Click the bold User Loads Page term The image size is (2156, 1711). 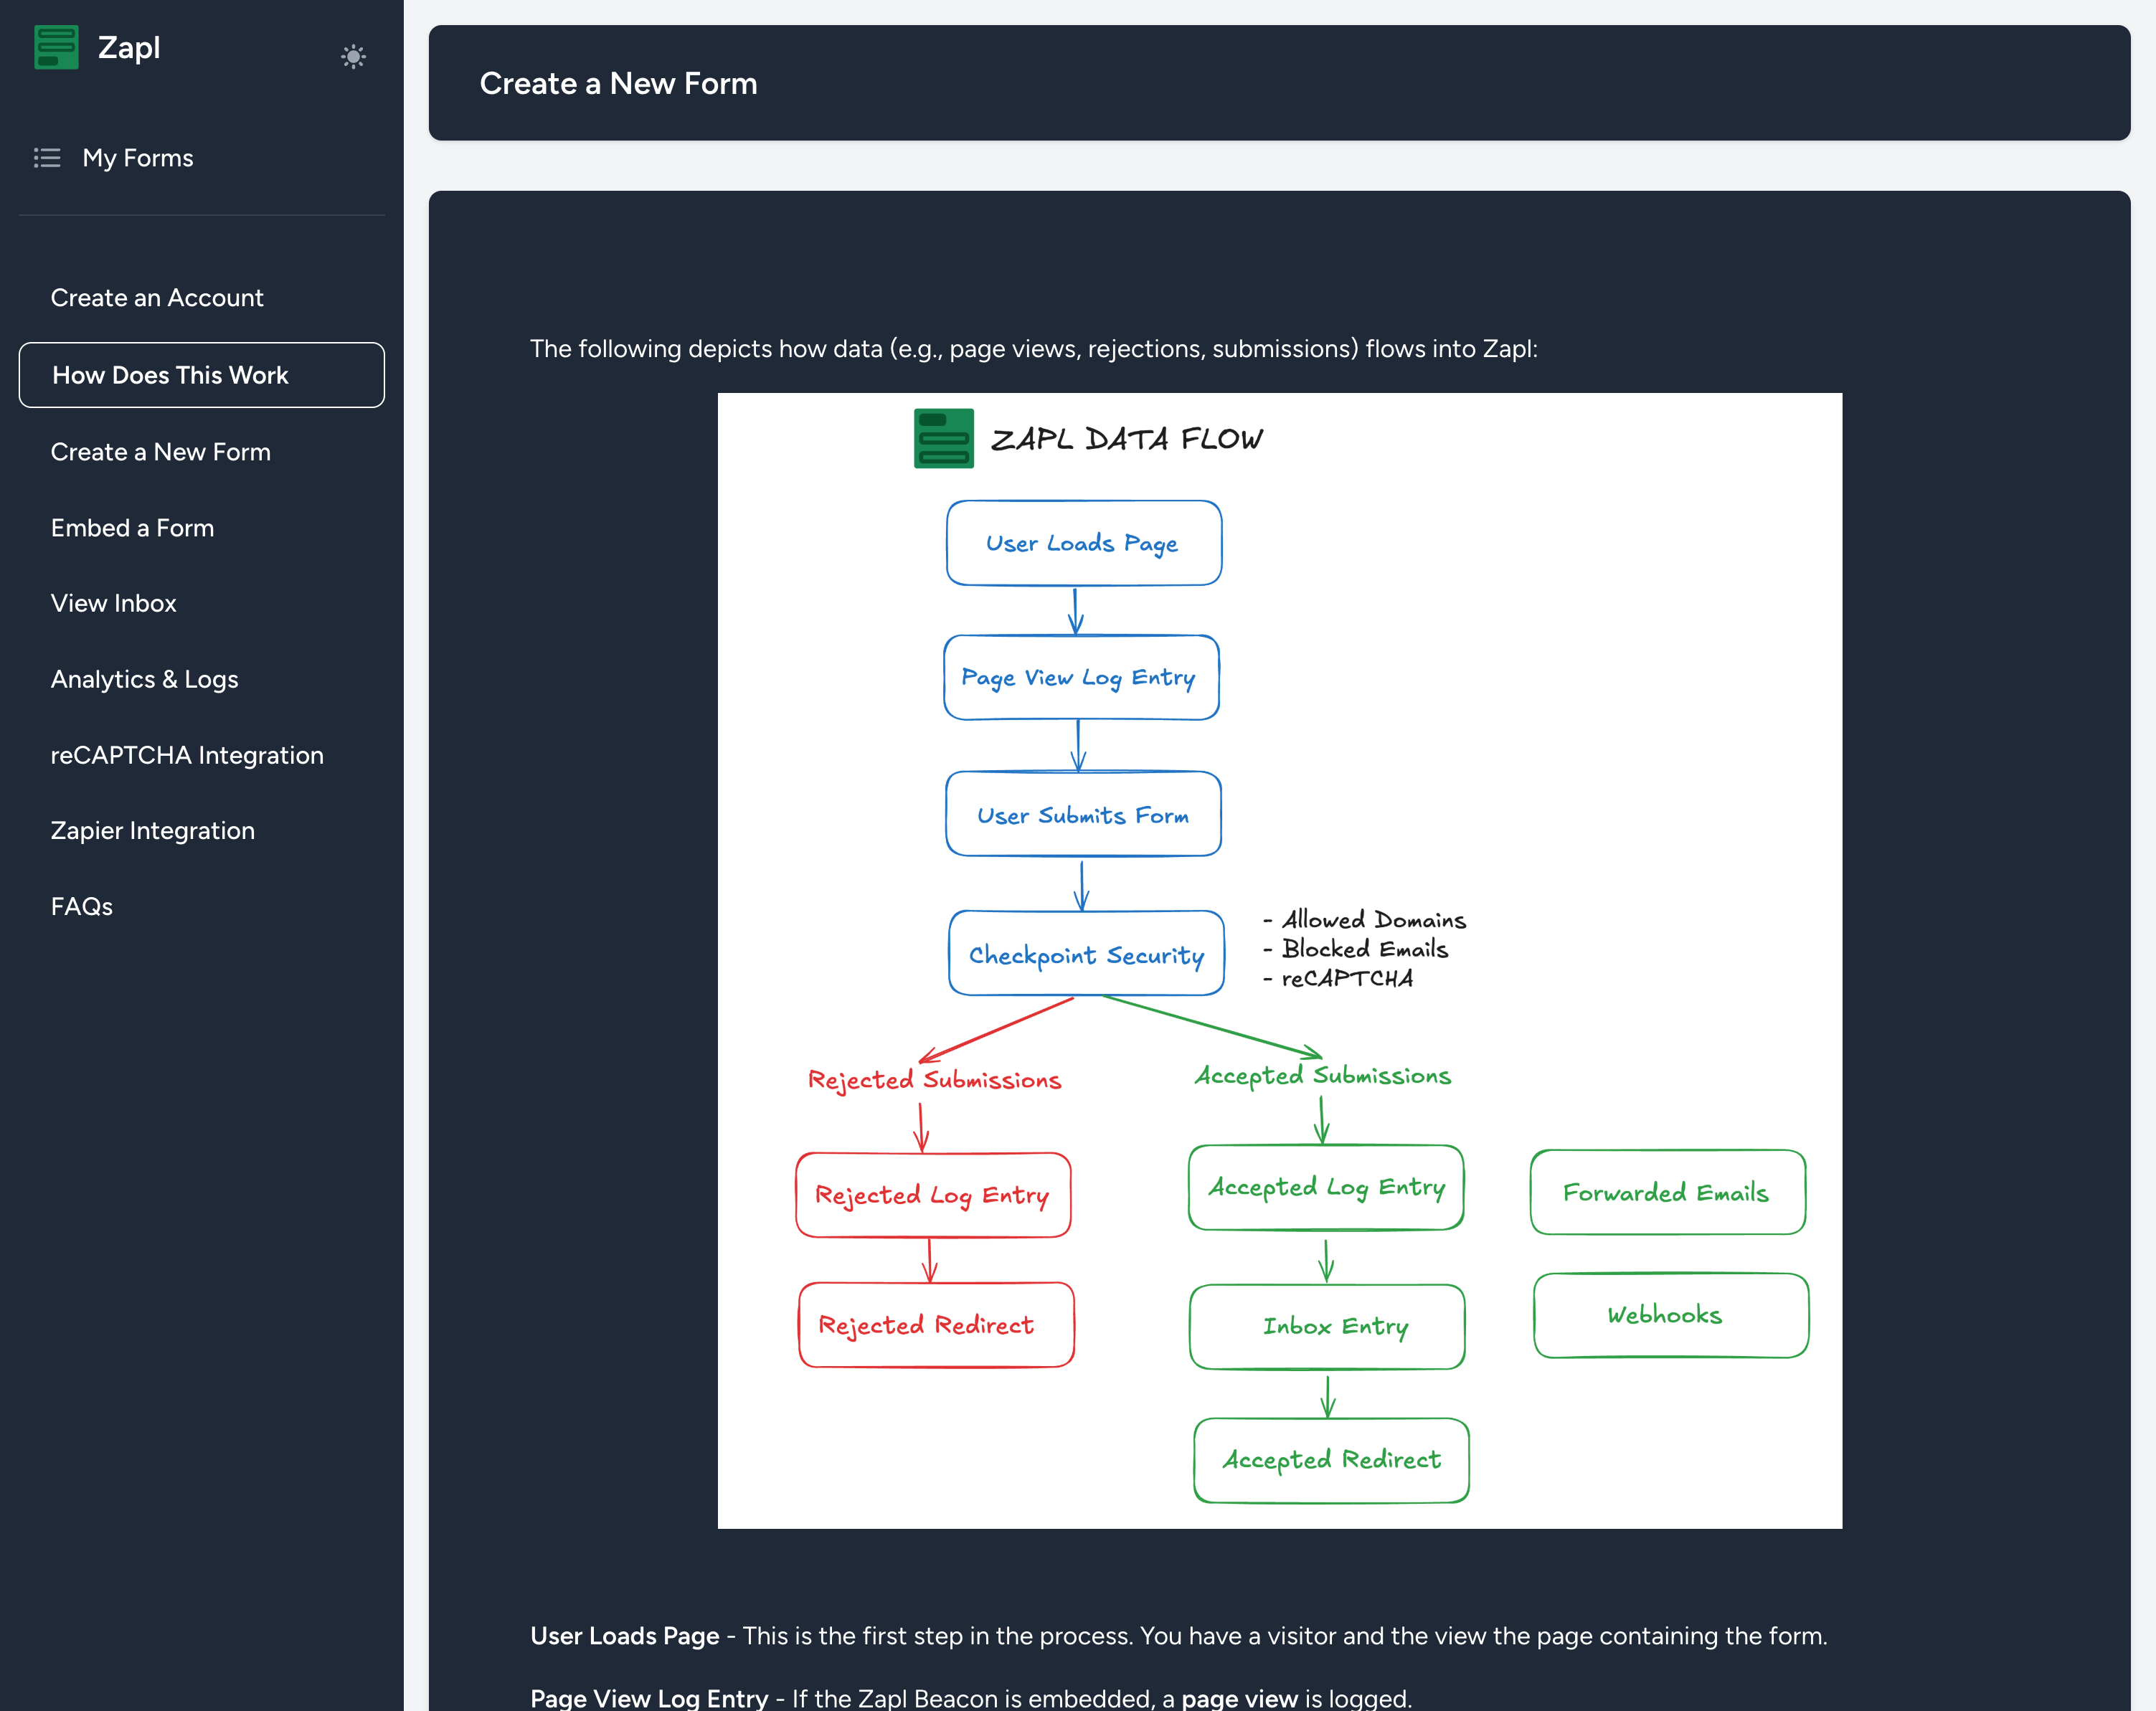click(624, 1636)
